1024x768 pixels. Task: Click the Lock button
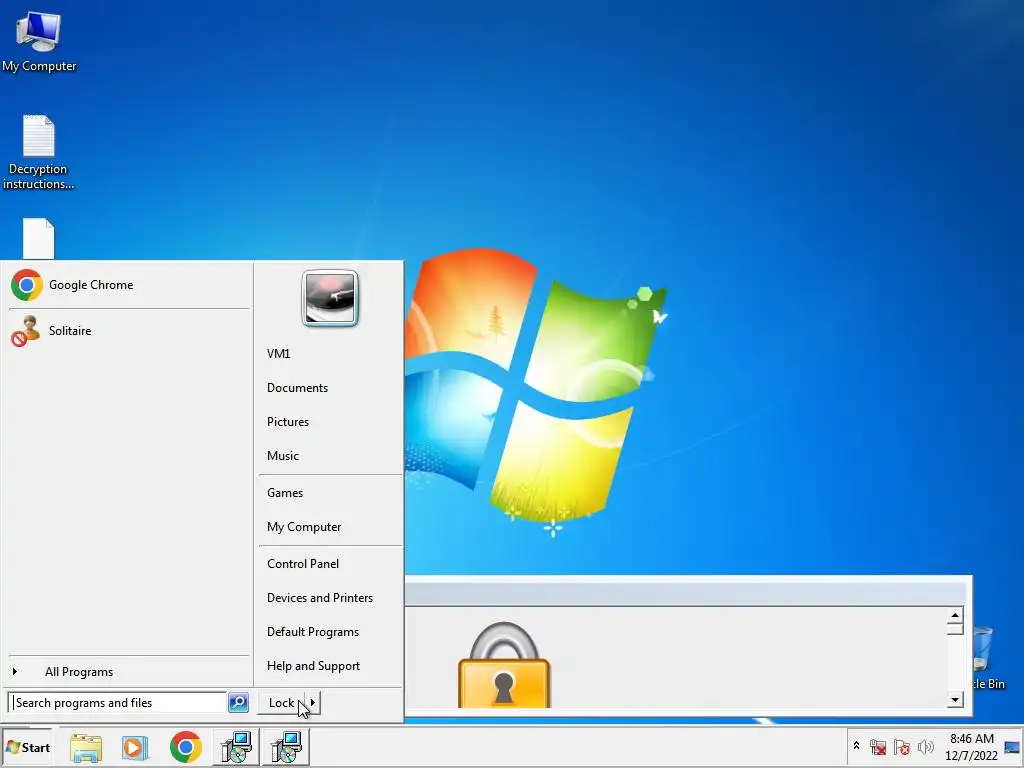click(281, 703)
